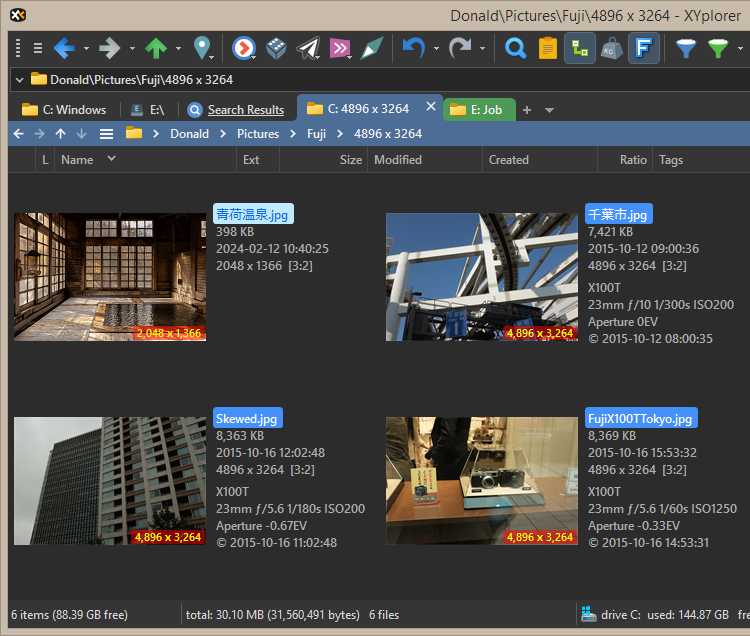Click the blue Back arrow in toolbar
Viewport: 750px width, 636px height.
(65, 48)
